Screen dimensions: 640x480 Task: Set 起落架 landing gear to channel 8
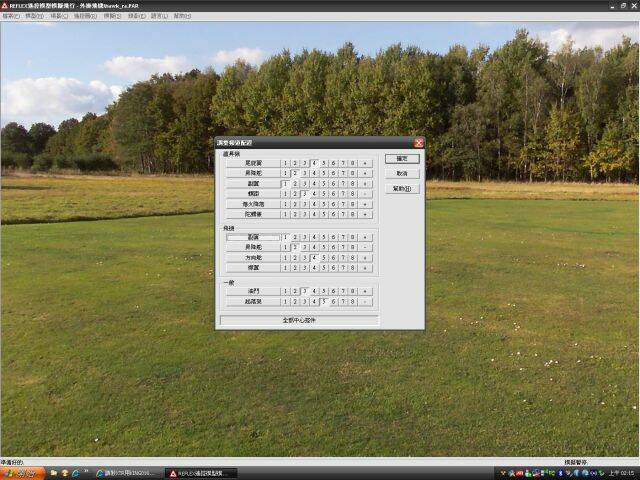point(353,302)
